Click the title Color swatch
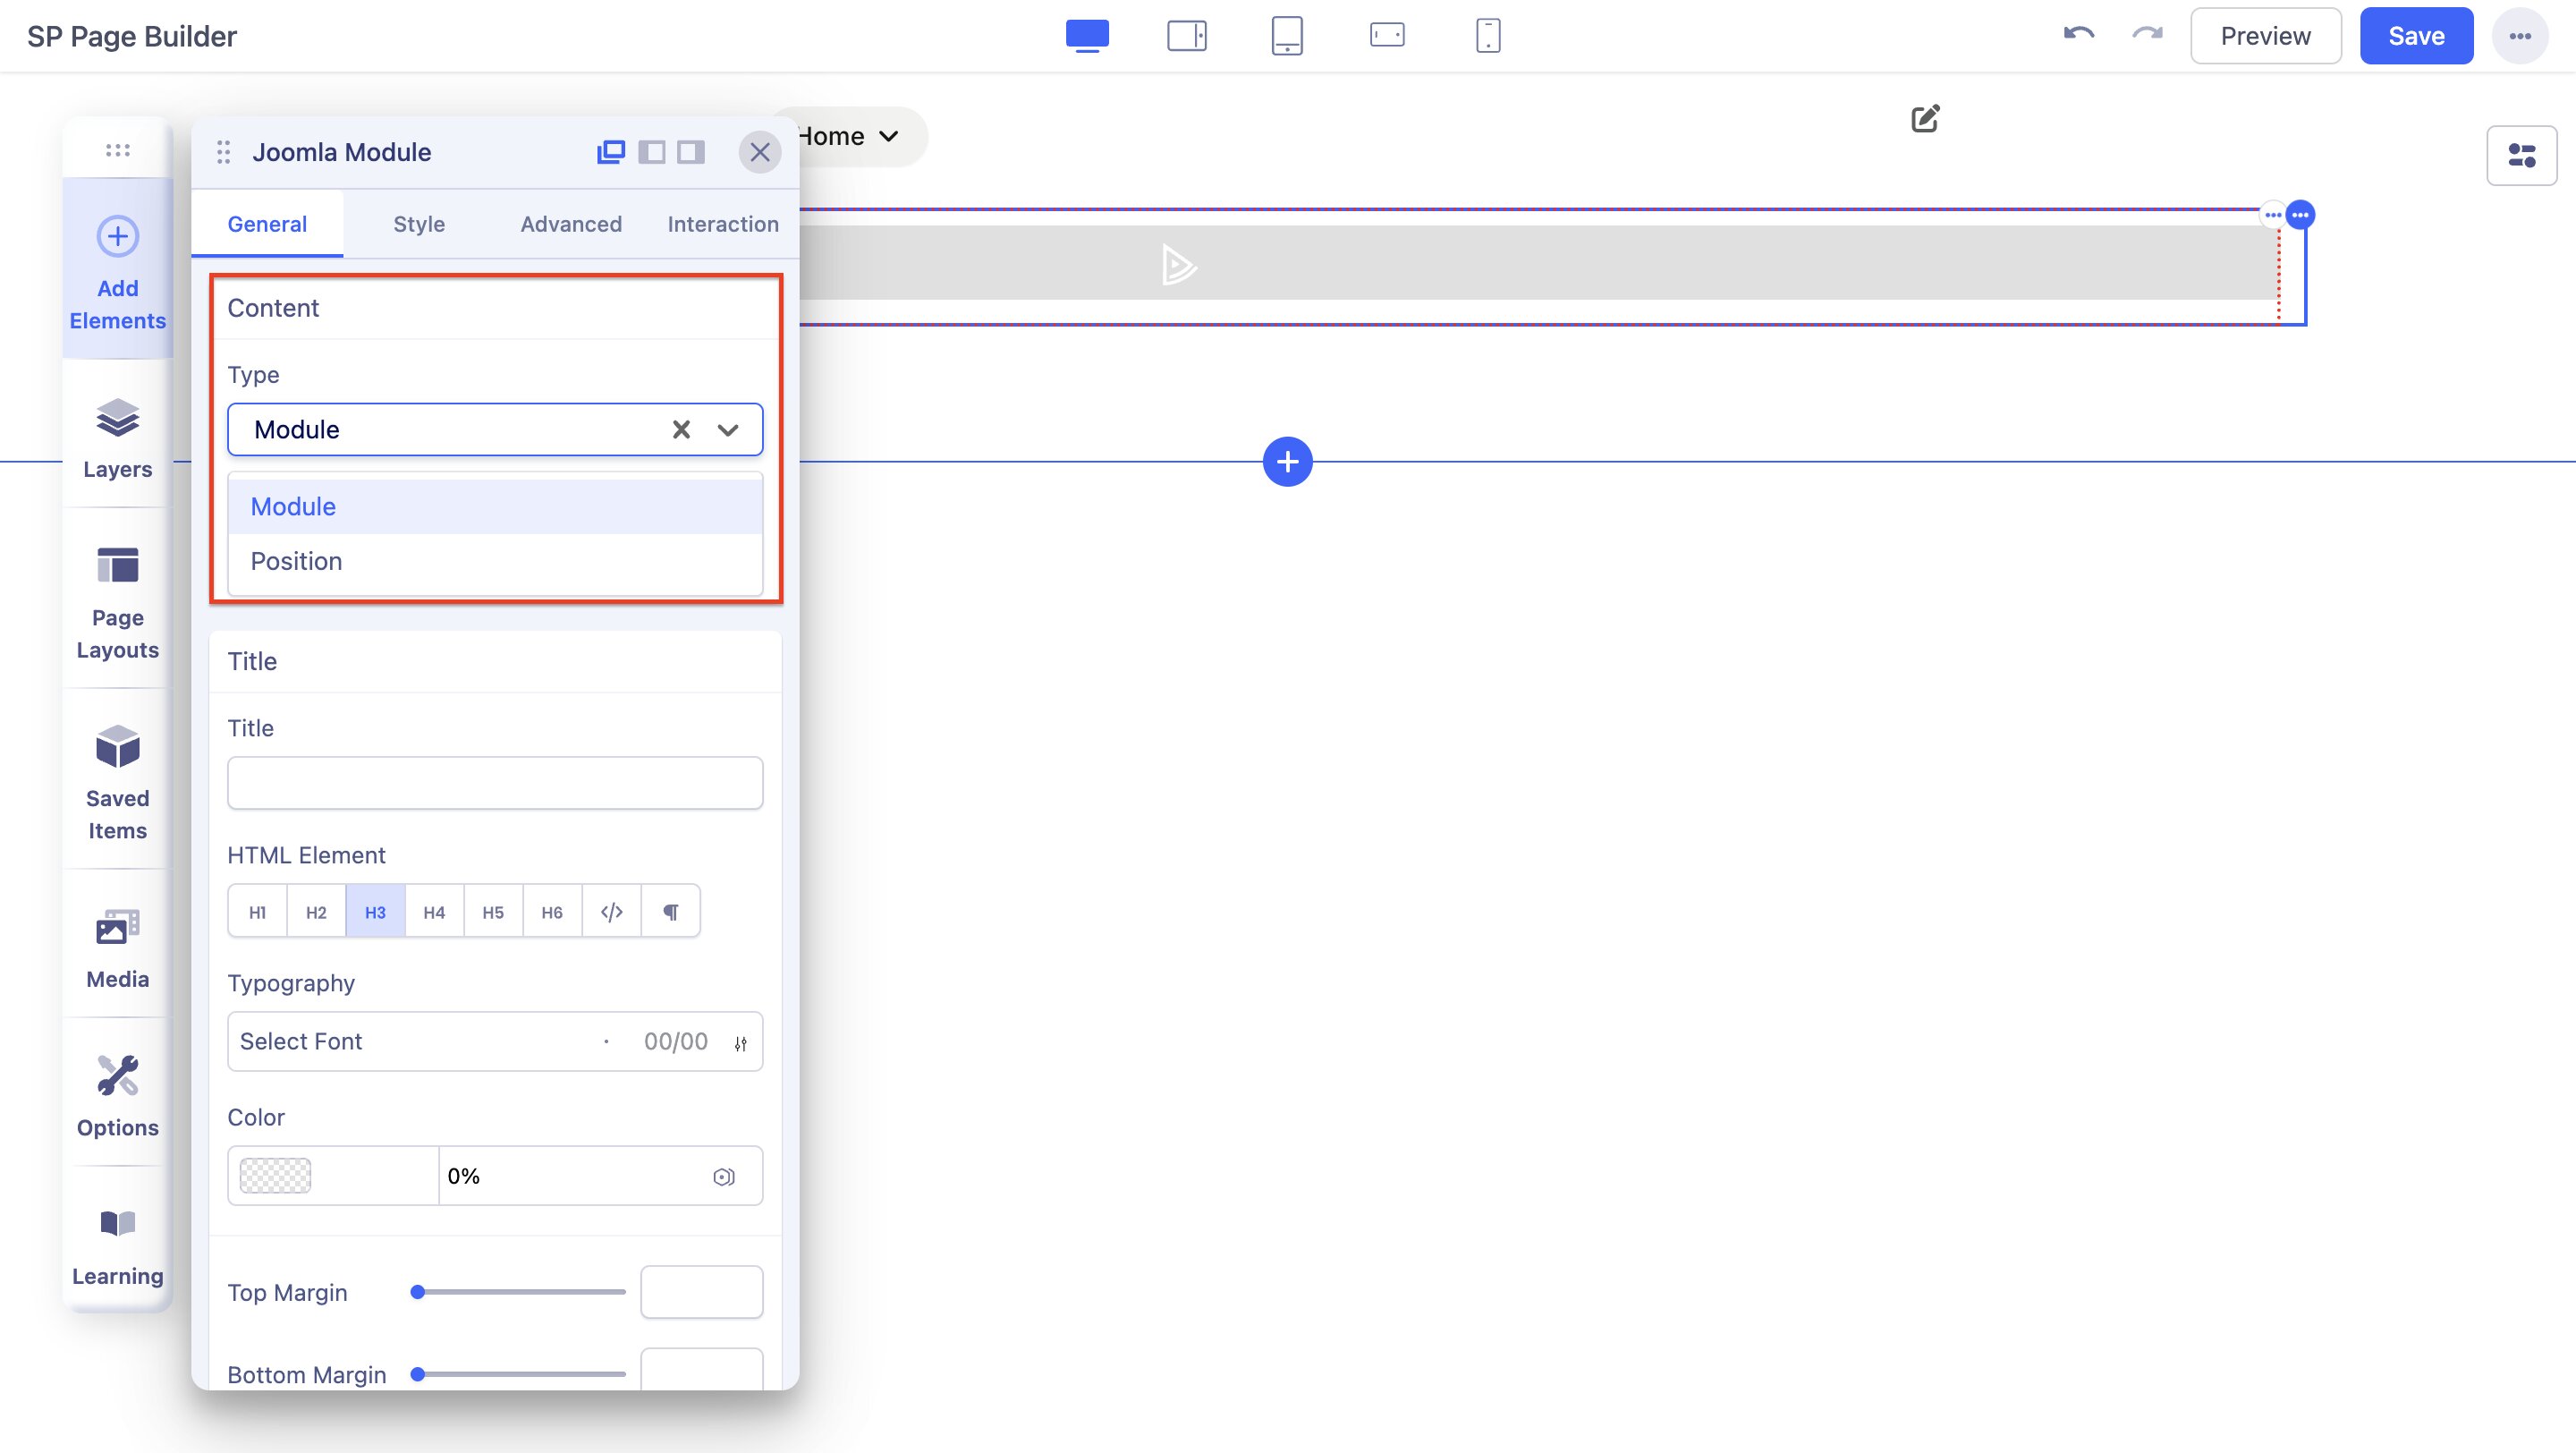The width and height of the screenshot is (2576, 1453). [x=276, y=1175]
